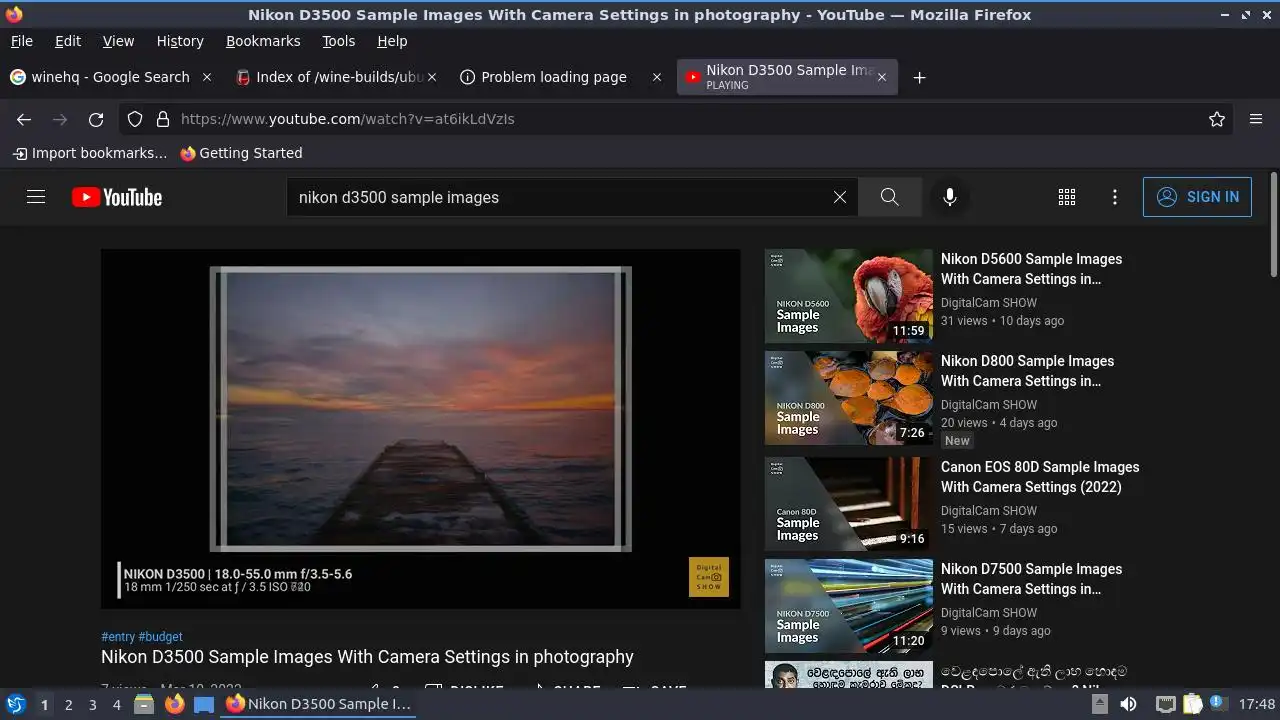Open the volume control in tray
1280x720 pixels.
tap(1128, 704)
